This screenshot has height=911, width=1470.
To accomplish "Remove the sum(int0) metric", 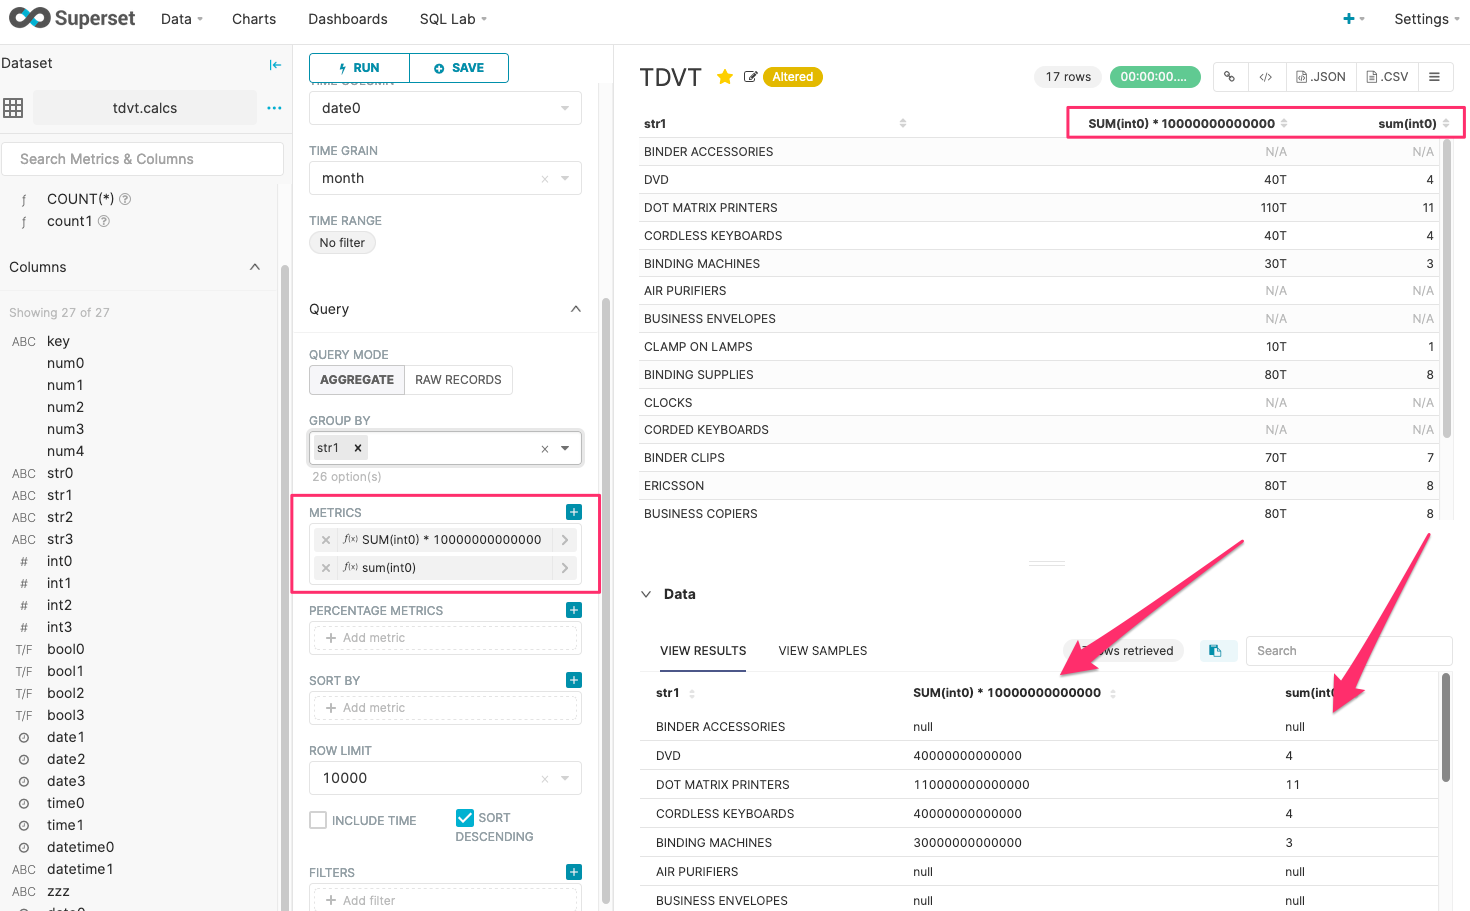I will click(x=326, y=568).
